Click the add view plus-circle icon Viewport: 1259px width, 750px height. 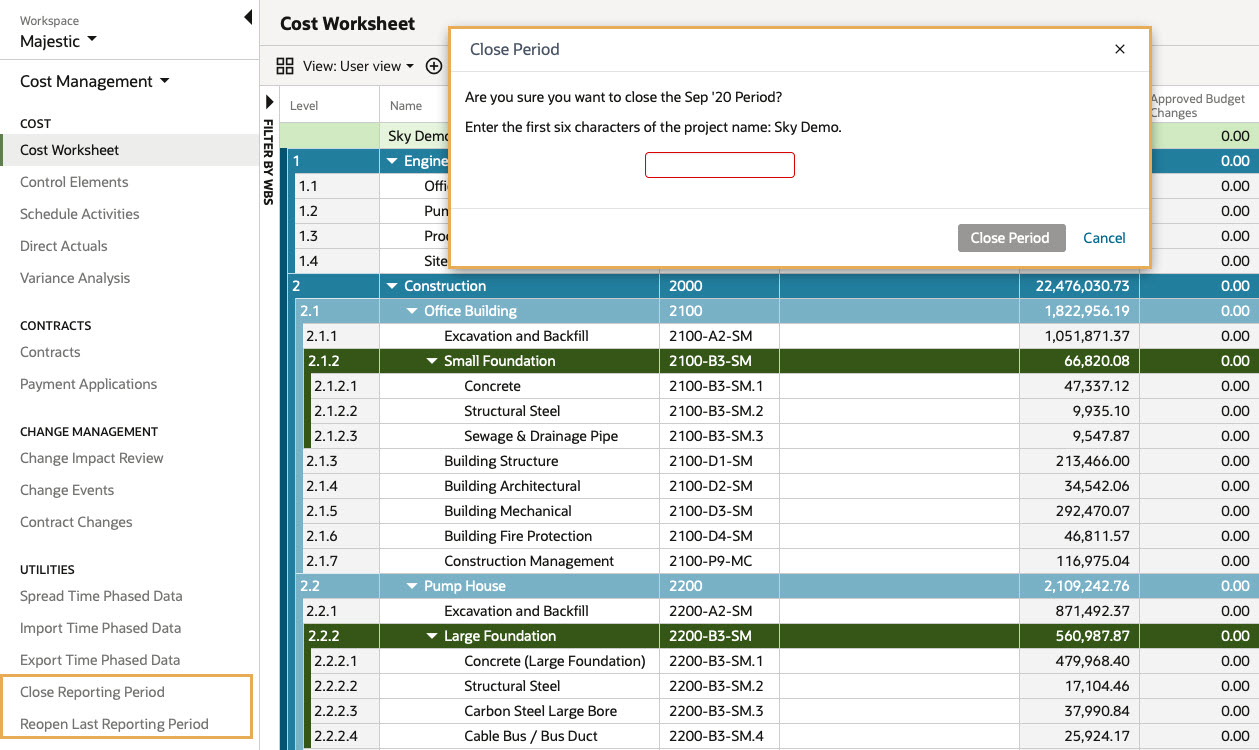434,66
